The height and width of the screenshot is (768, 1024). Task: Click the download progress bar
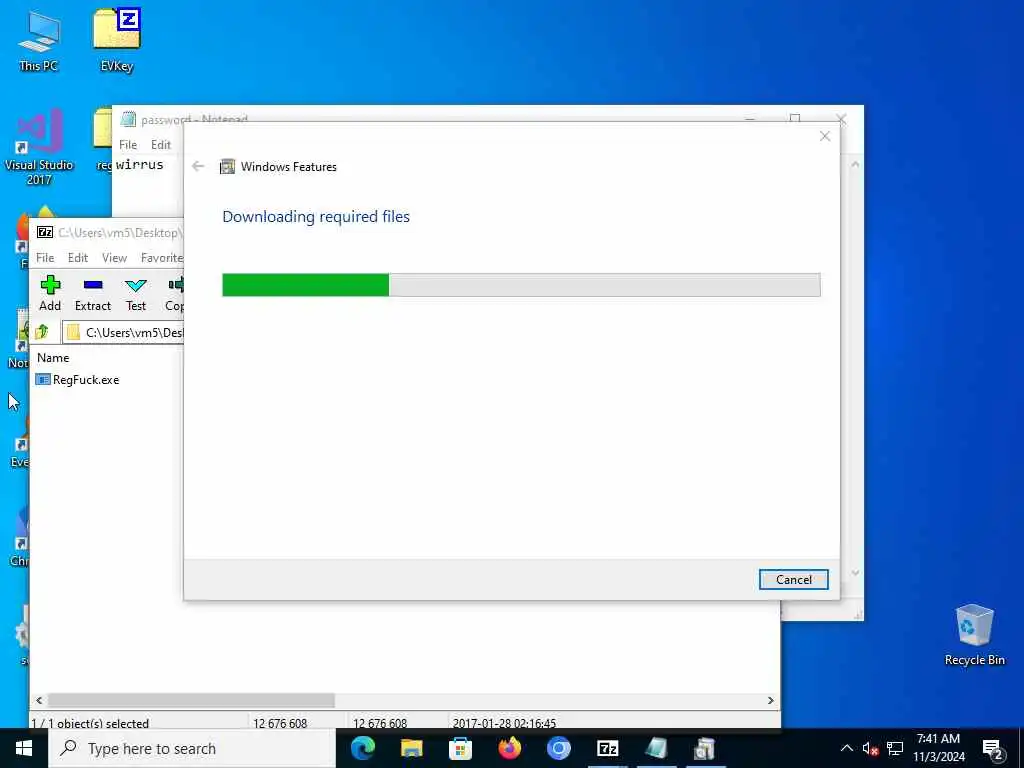point(521,285)
